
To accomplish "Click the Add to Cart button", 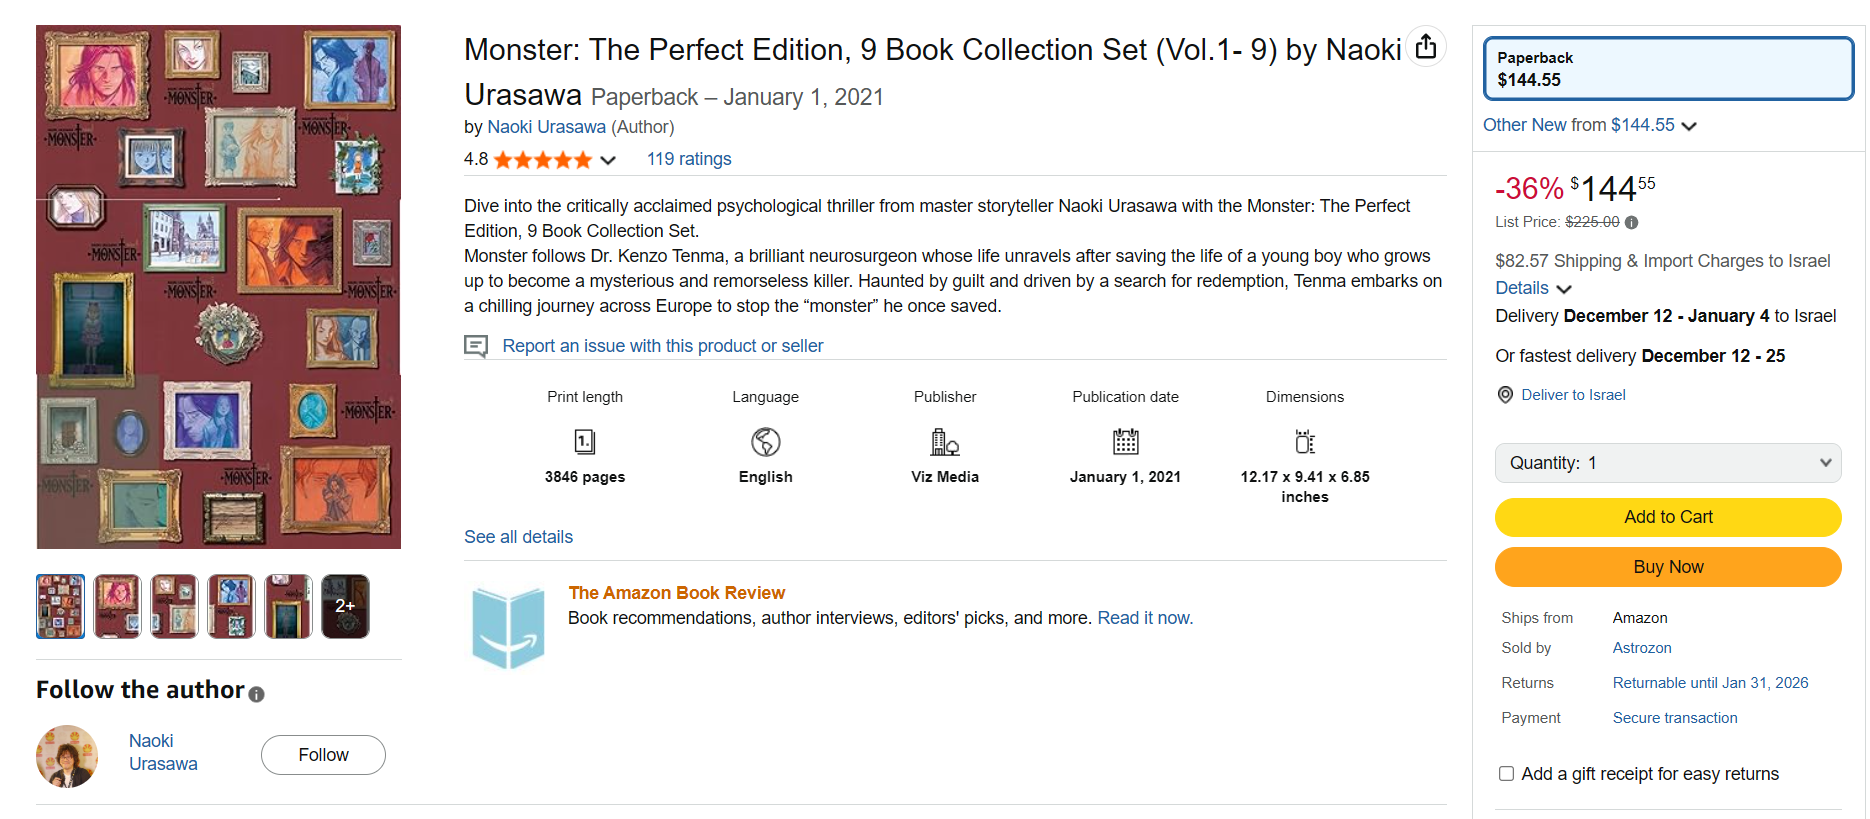I will coord(1668,517).
